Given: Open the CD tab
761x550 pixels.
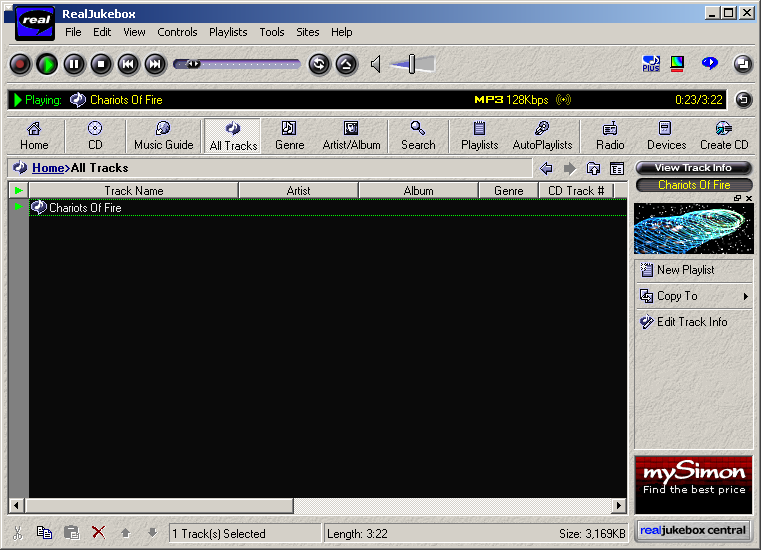Looking at the screenshot, I should coord(95,136).
